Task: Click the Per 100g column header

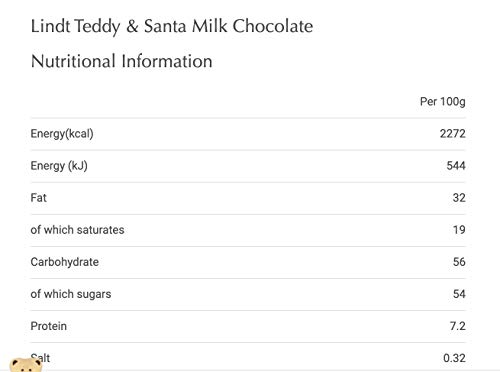Action: click(442, 102)
